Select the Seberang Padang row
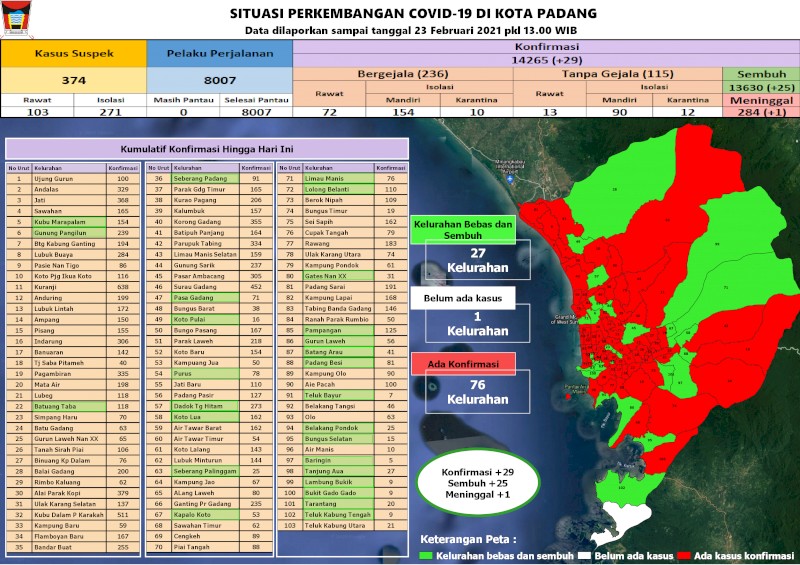 pyautogui.click(x=209, y=179)
